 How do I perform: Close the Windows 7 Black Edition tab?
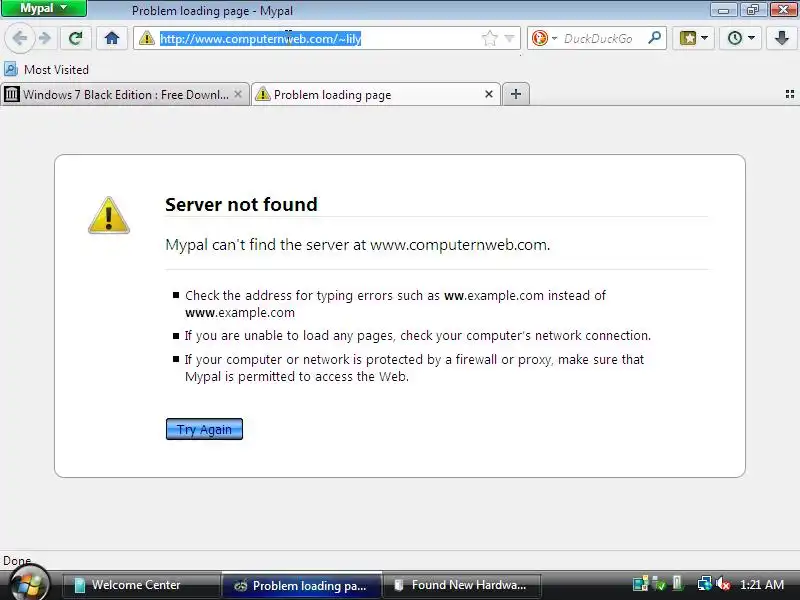coord(238,94)
